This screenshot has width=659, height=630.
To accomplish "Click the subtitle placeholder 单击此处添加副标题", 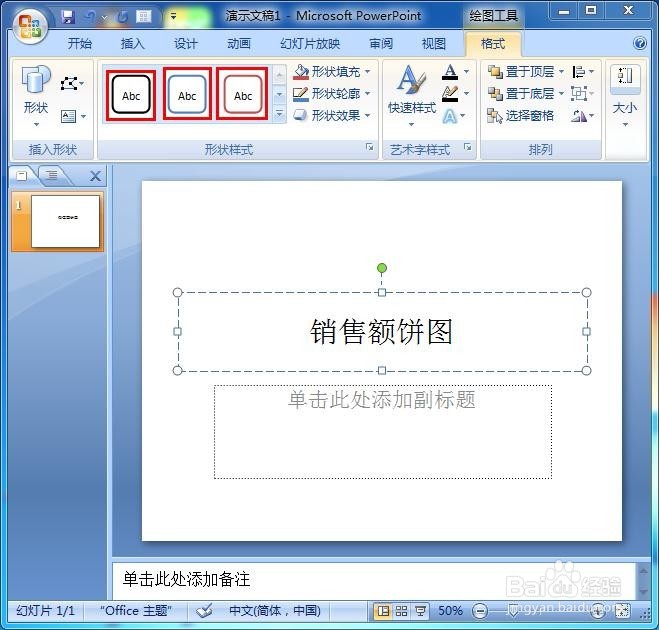I will click(x=382, y=400).
